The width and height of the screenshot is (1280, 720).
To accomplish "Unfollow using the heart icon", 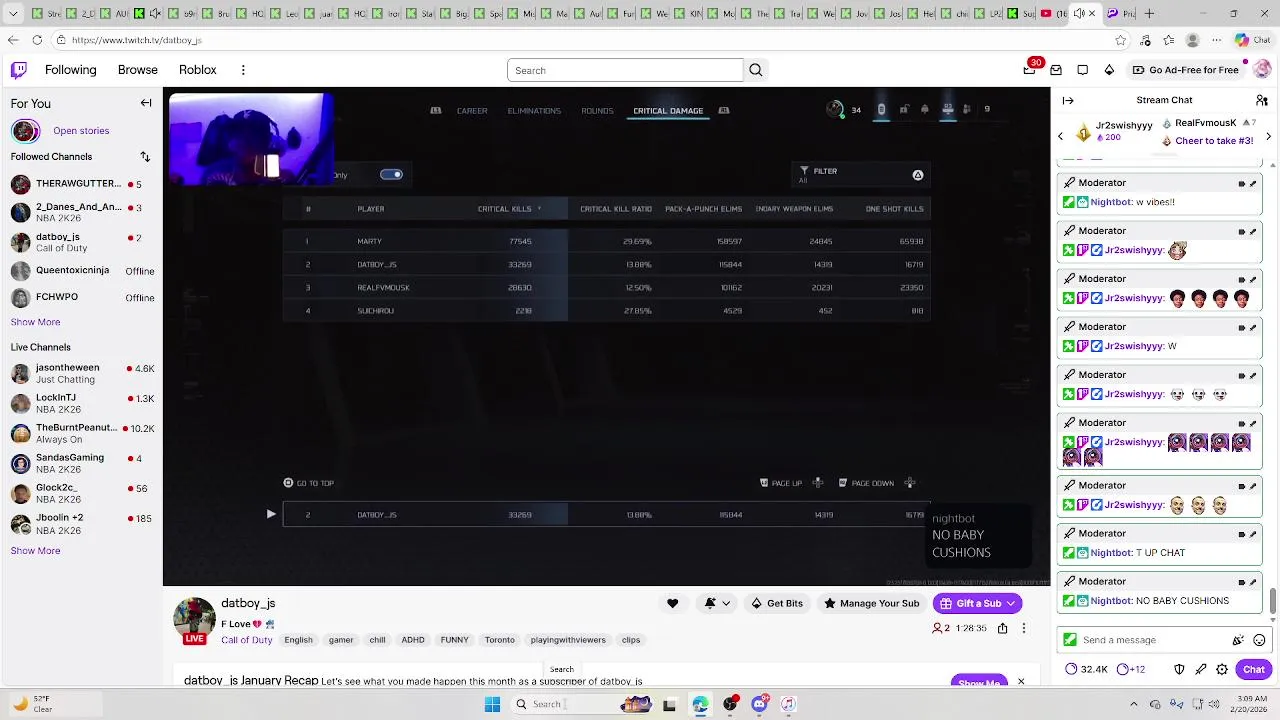I will coord(672,603).
